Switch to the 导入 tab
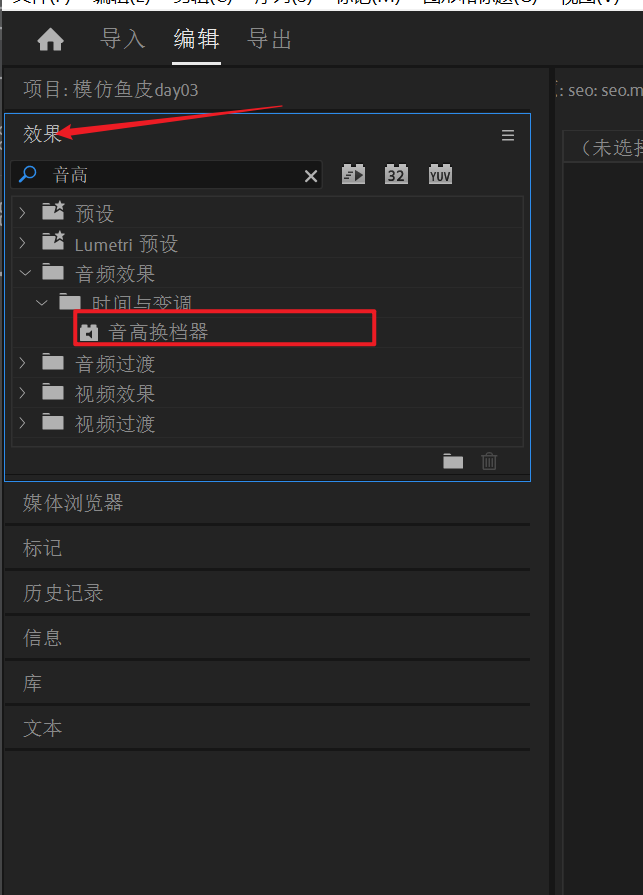The image size is (643, 895). coord(123,39)
